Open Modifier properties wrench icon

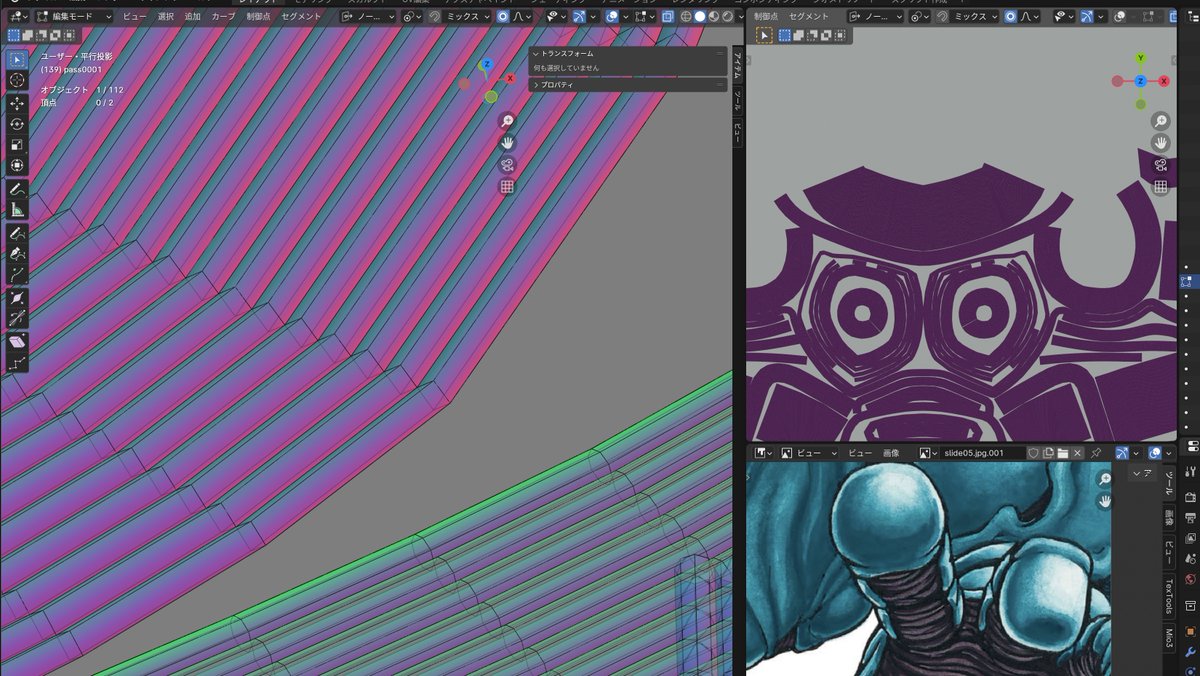(x=1189, y=651)
